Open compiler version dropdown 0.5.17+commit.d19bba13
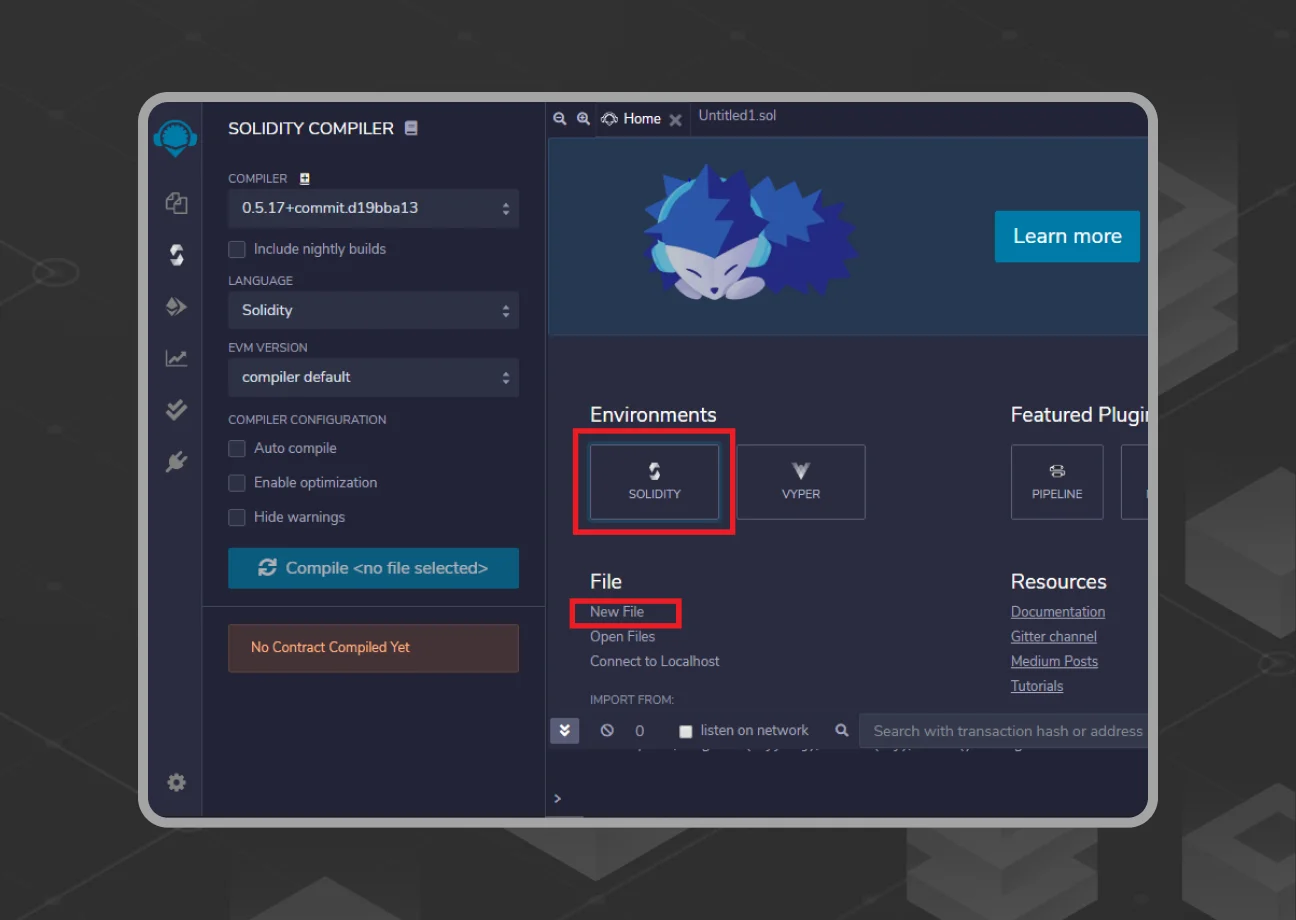1296x920 pixels. click(x=373, y=209)
